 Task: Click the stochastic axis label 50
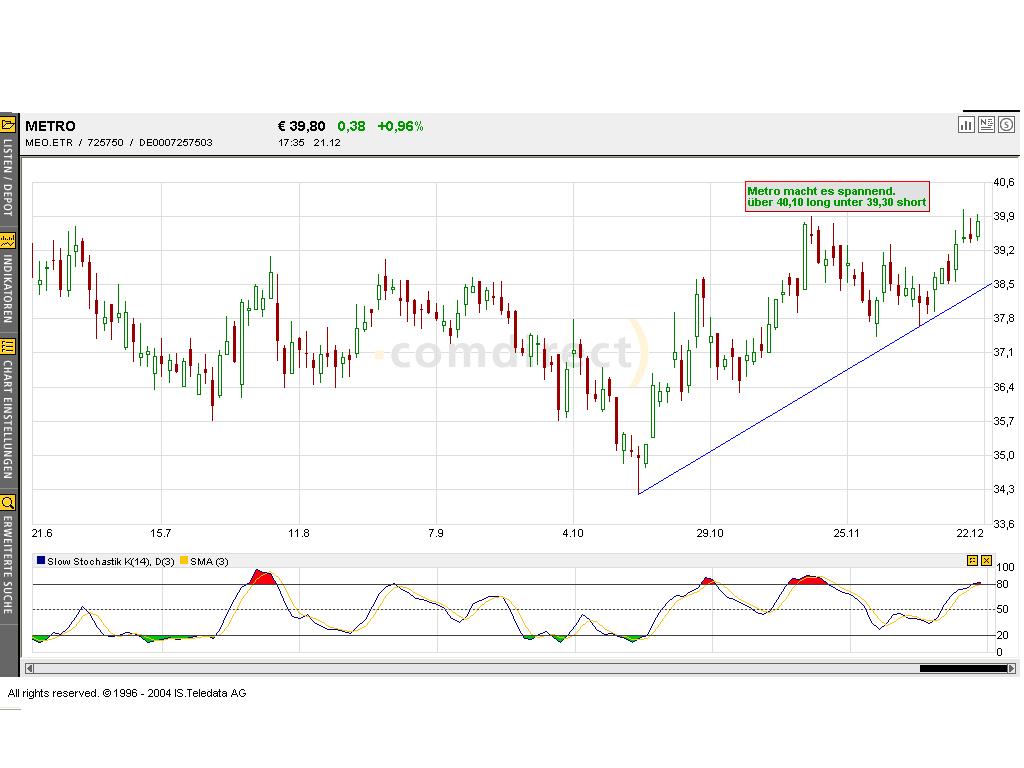coord(1002,609)
